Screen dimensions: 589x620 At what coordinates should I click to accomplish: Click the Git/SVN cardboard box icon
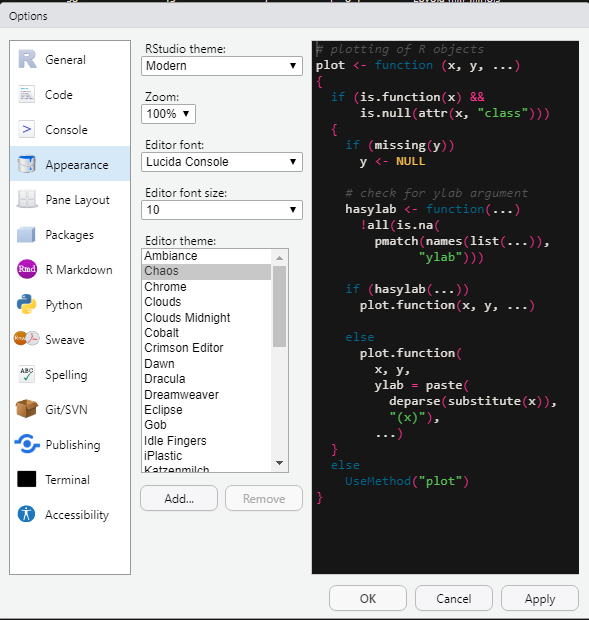[27, 408]
